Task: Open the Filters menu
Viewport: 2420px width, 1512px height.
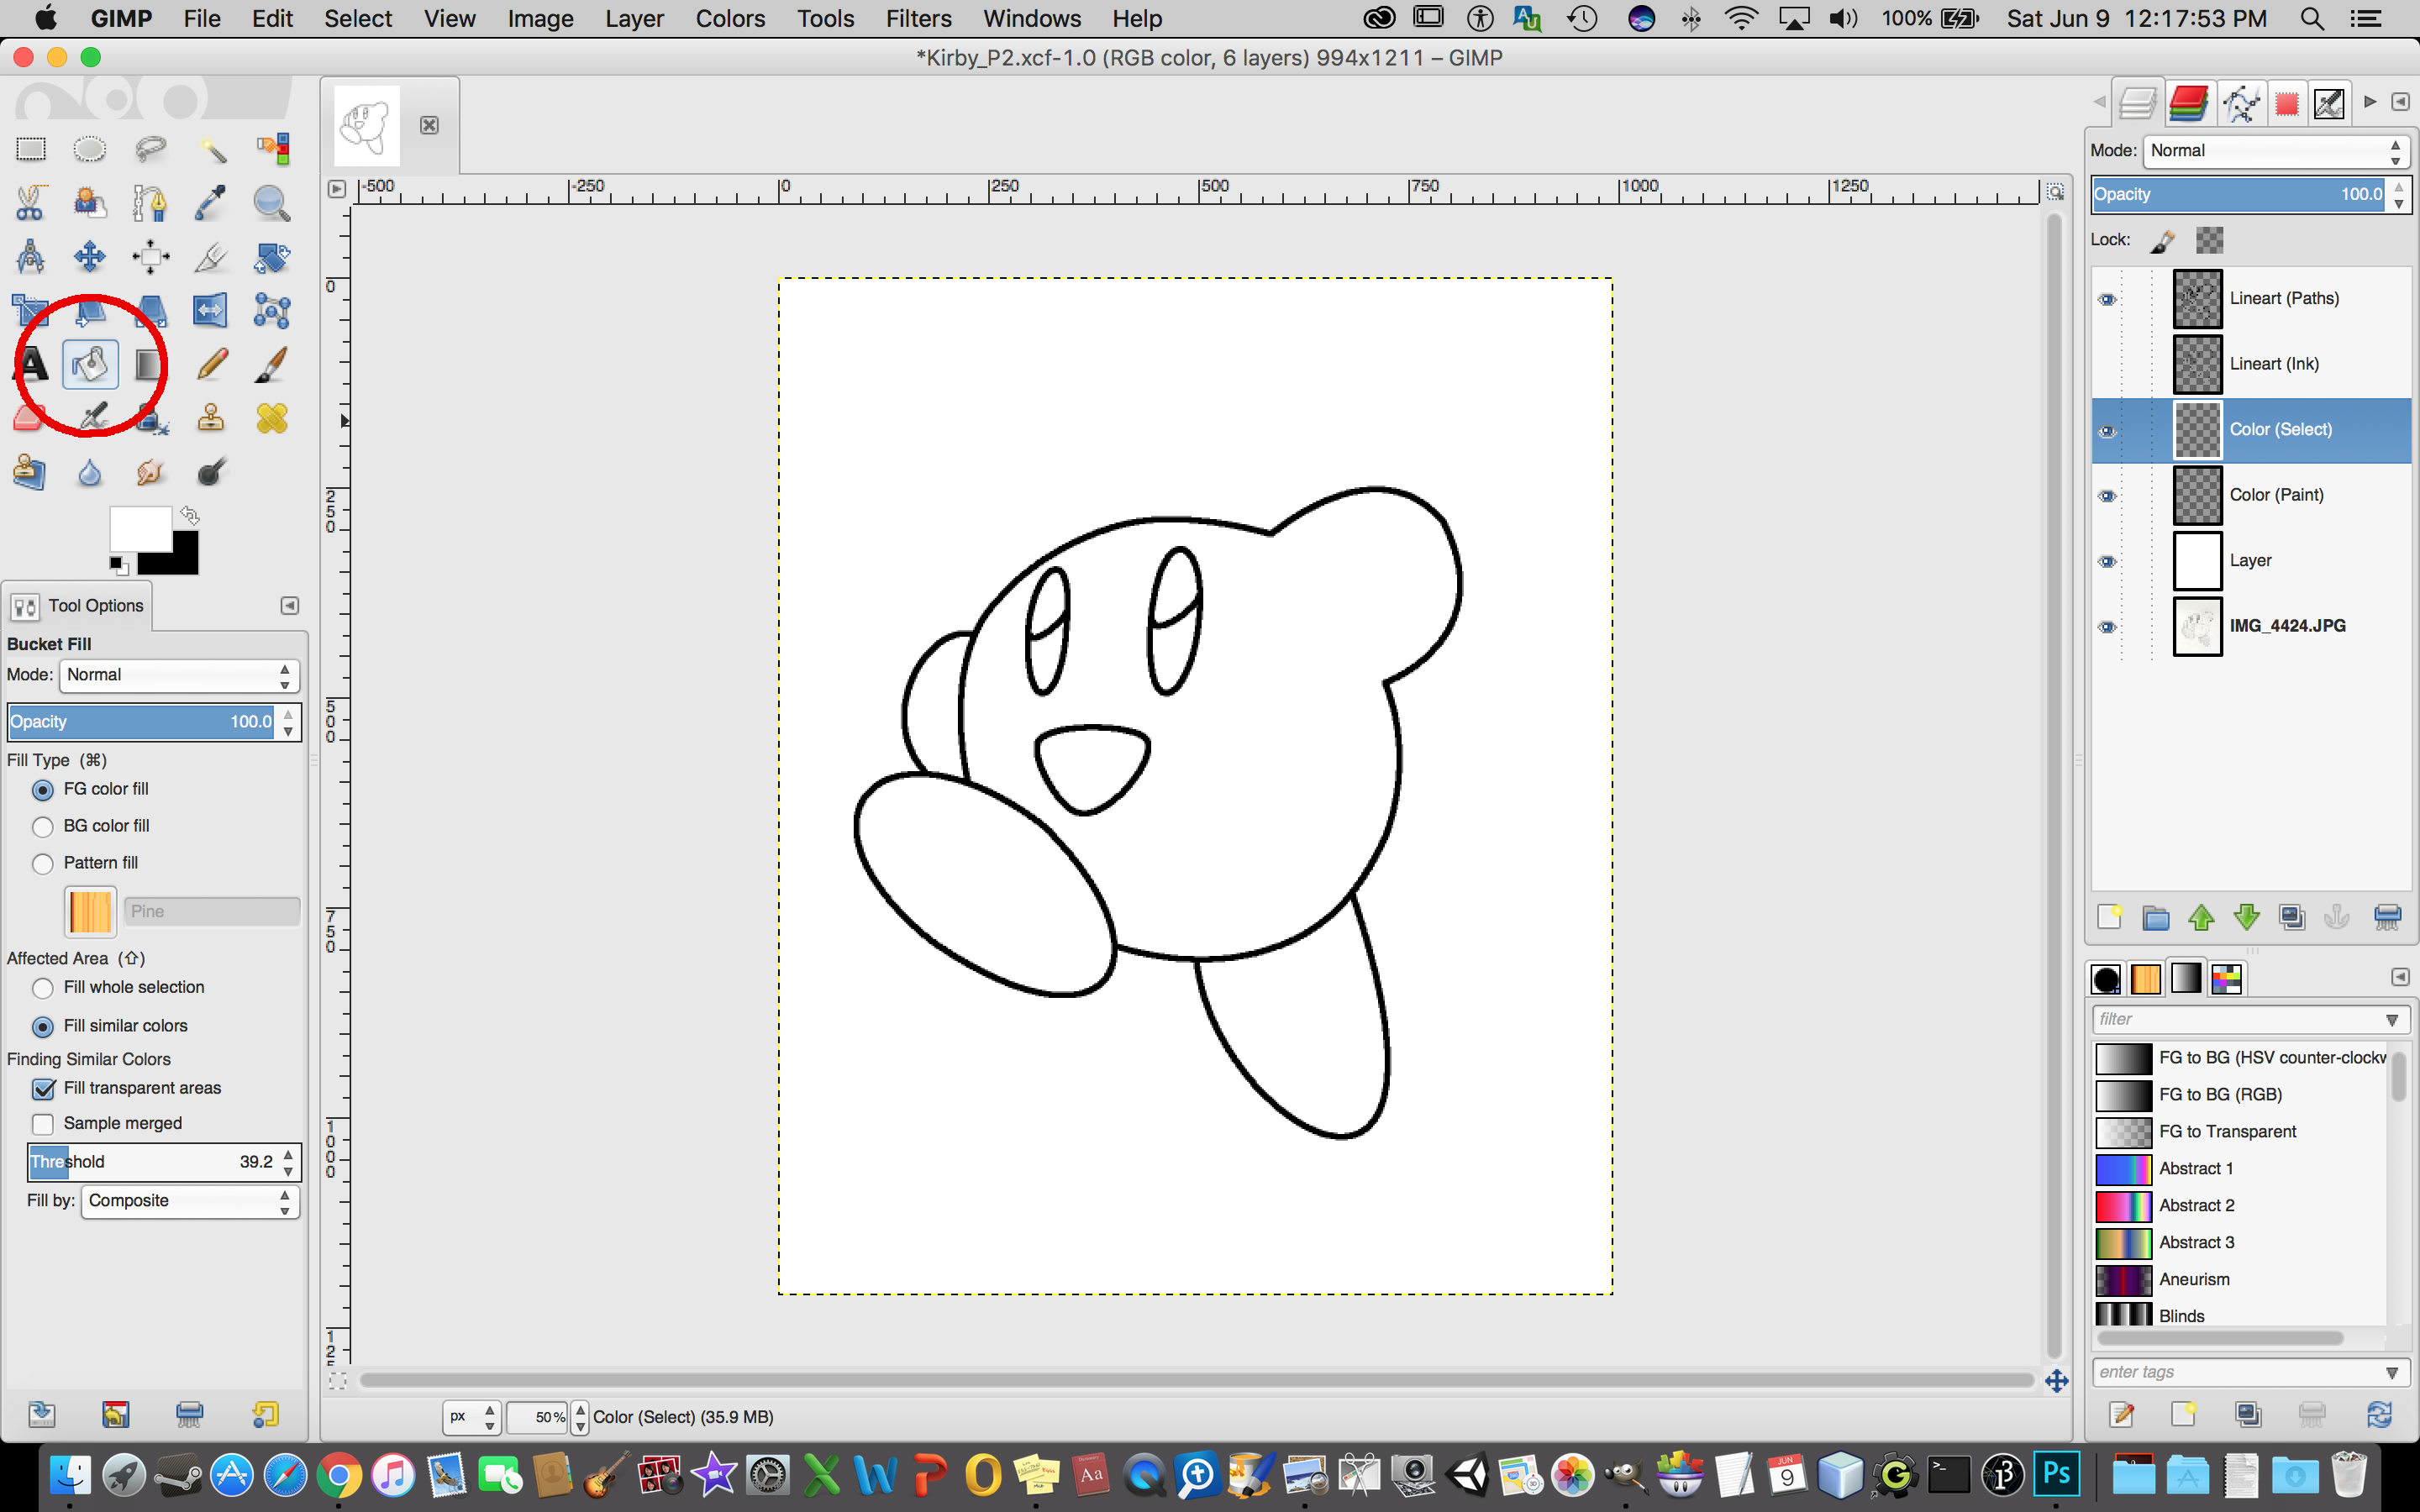Action: pyautogui.click(x=918, y=19)
